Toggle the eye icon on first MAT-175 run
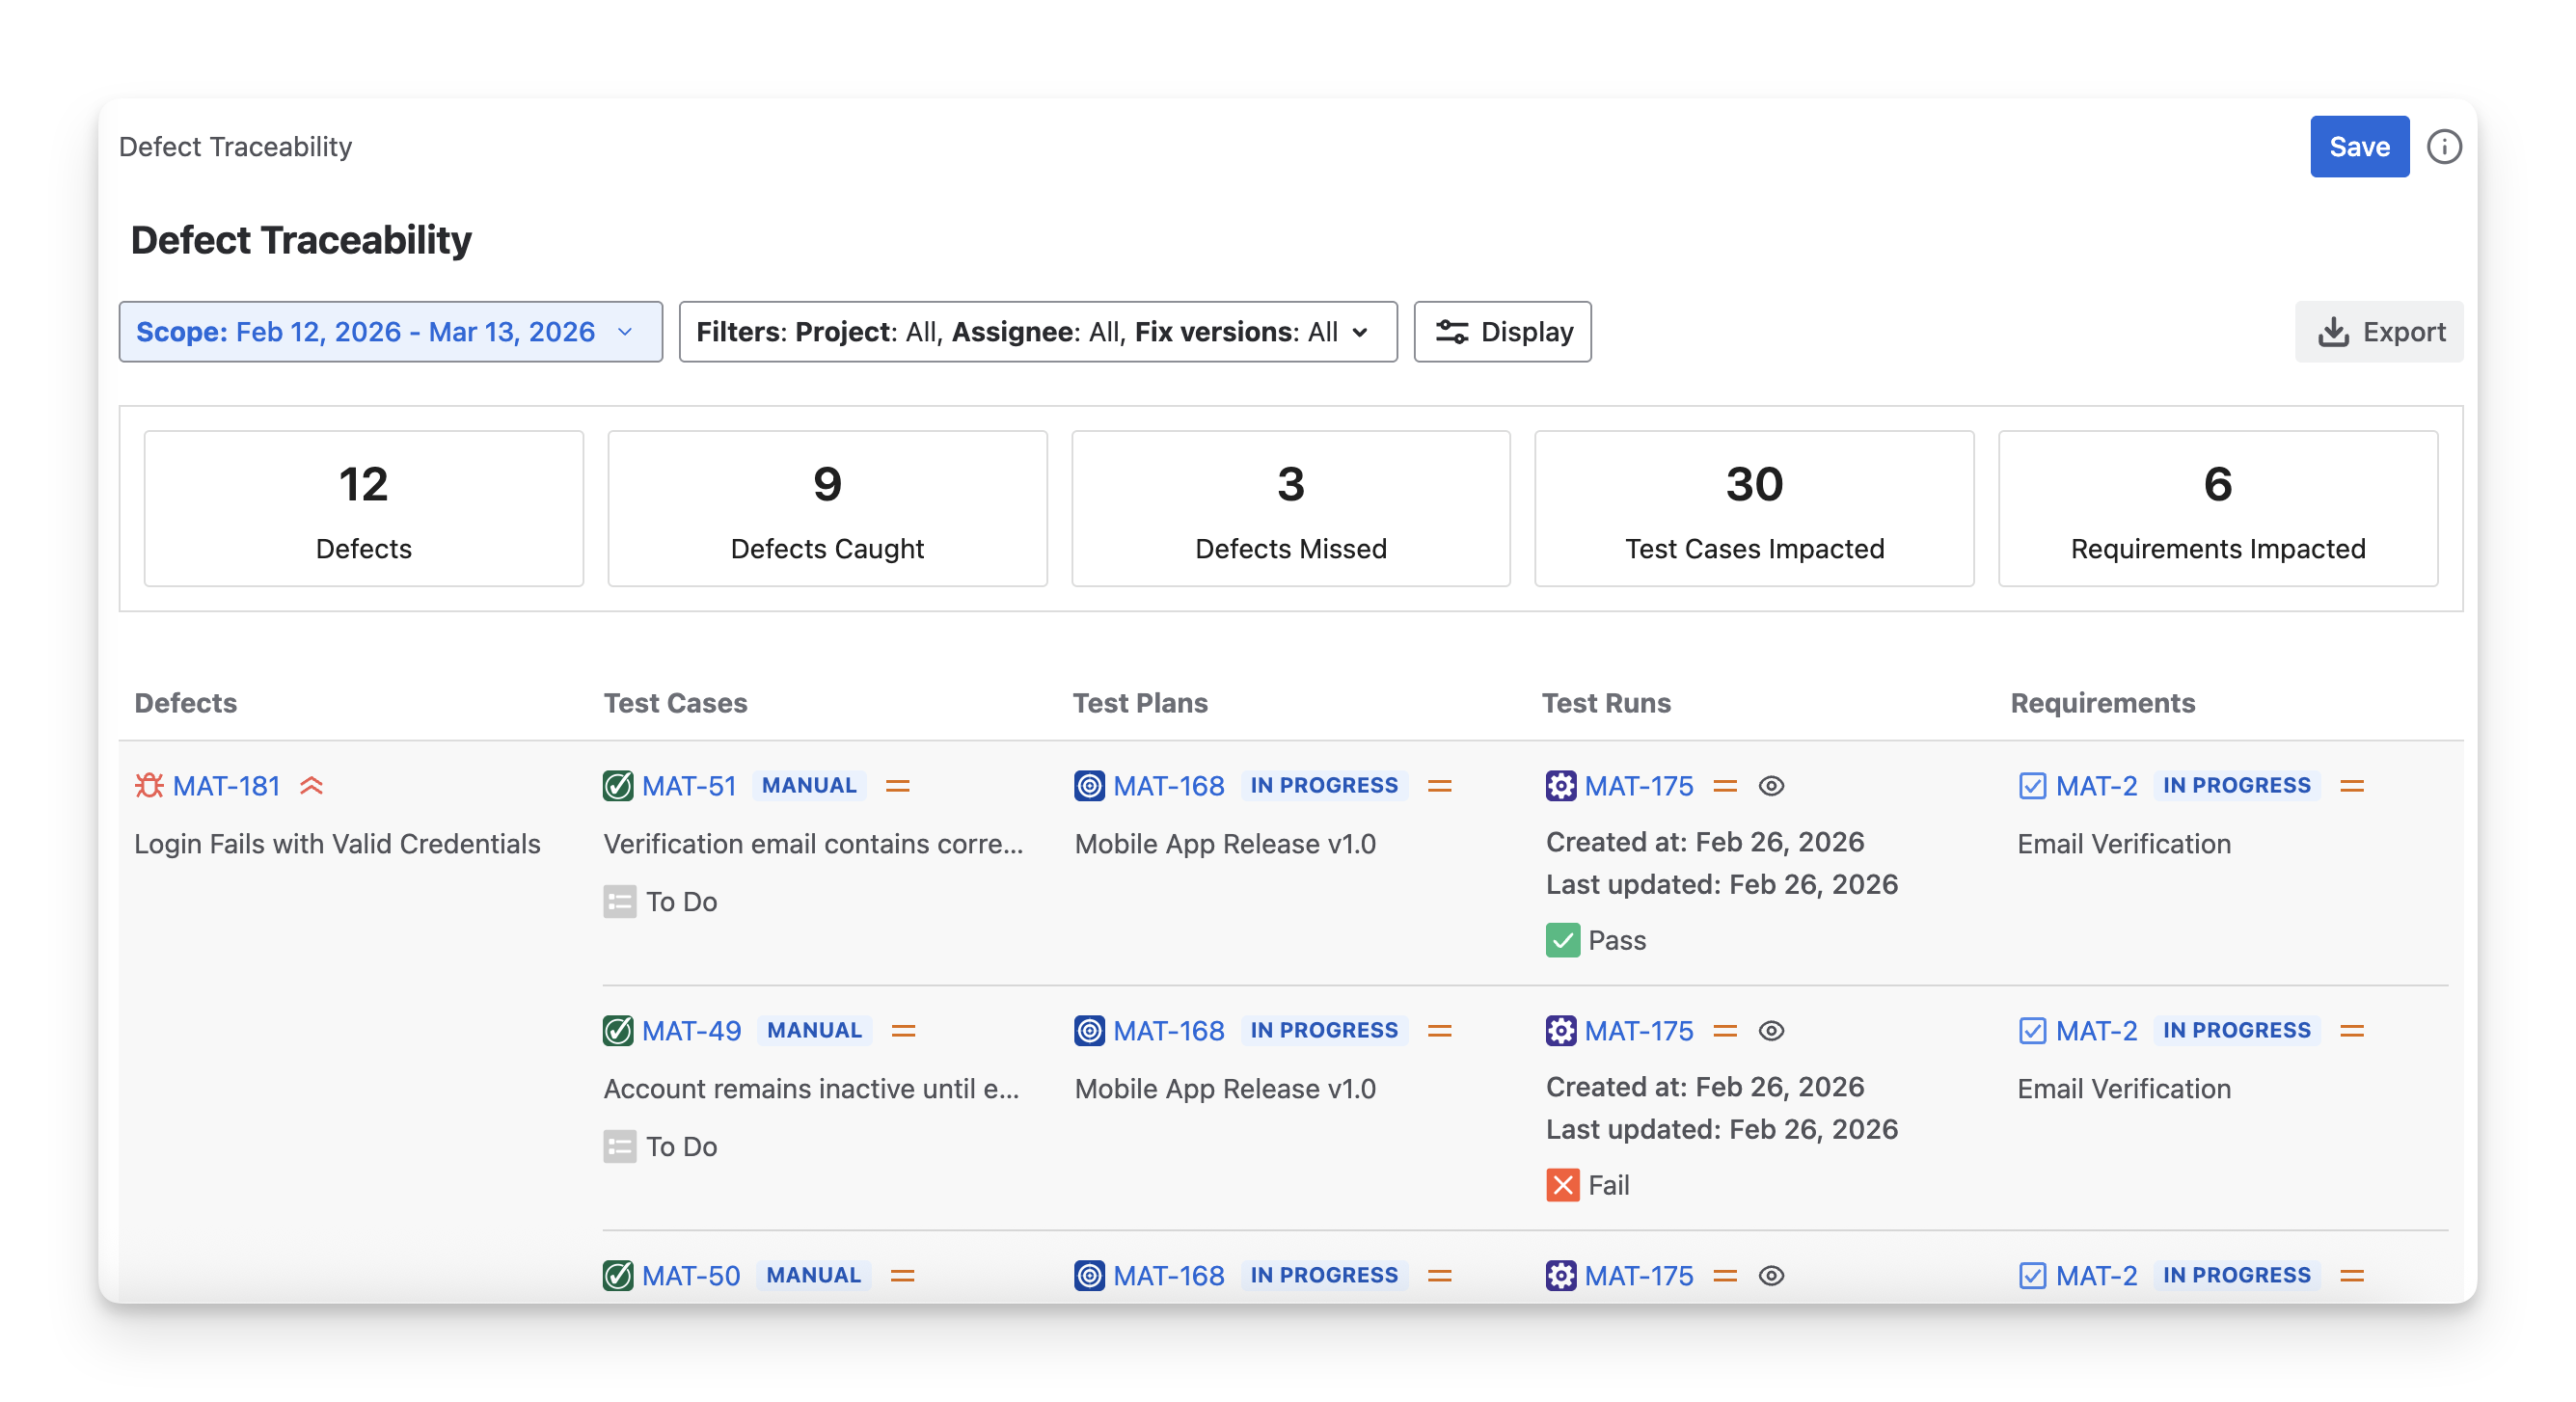 point(1771,786)
